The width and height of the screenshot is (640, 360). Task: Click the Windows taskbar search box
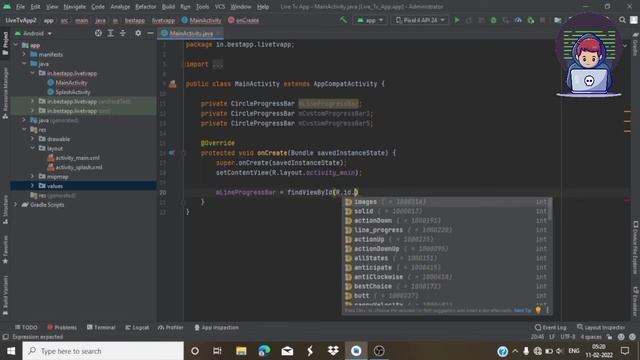pos(103,351)
